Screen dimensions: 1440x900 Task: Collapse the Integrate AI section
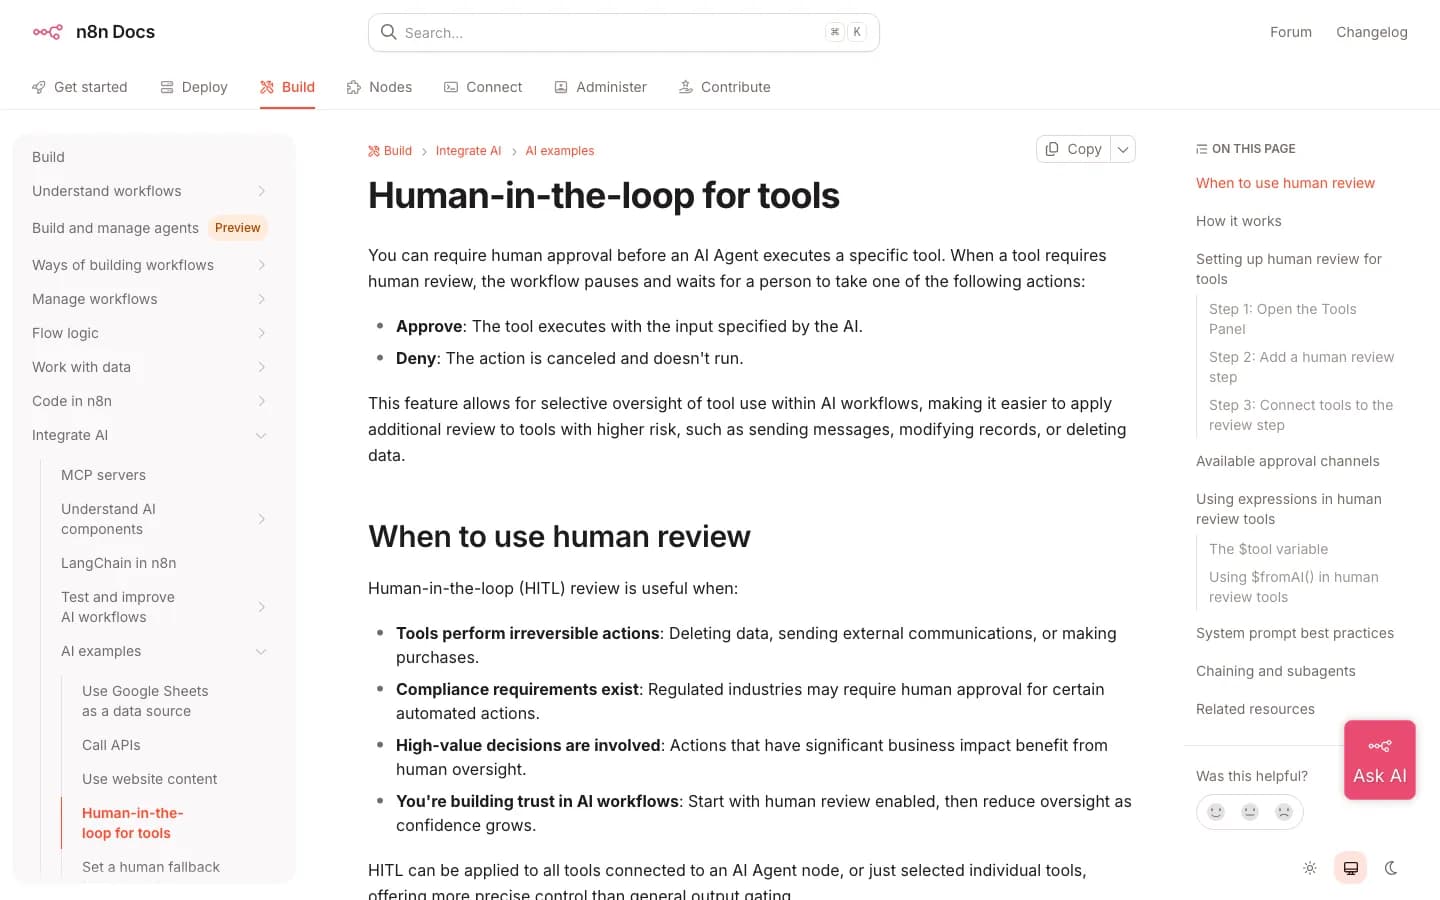(x=262, y=435)
